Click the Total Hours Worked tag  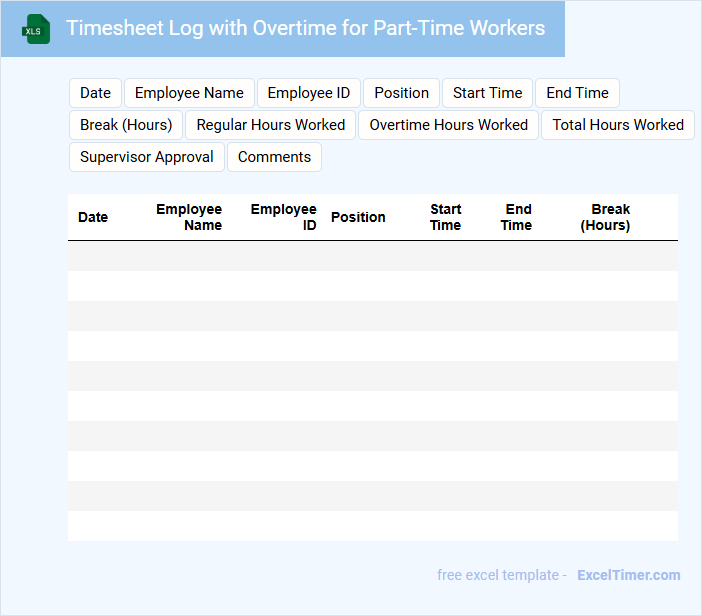(618, 125)
